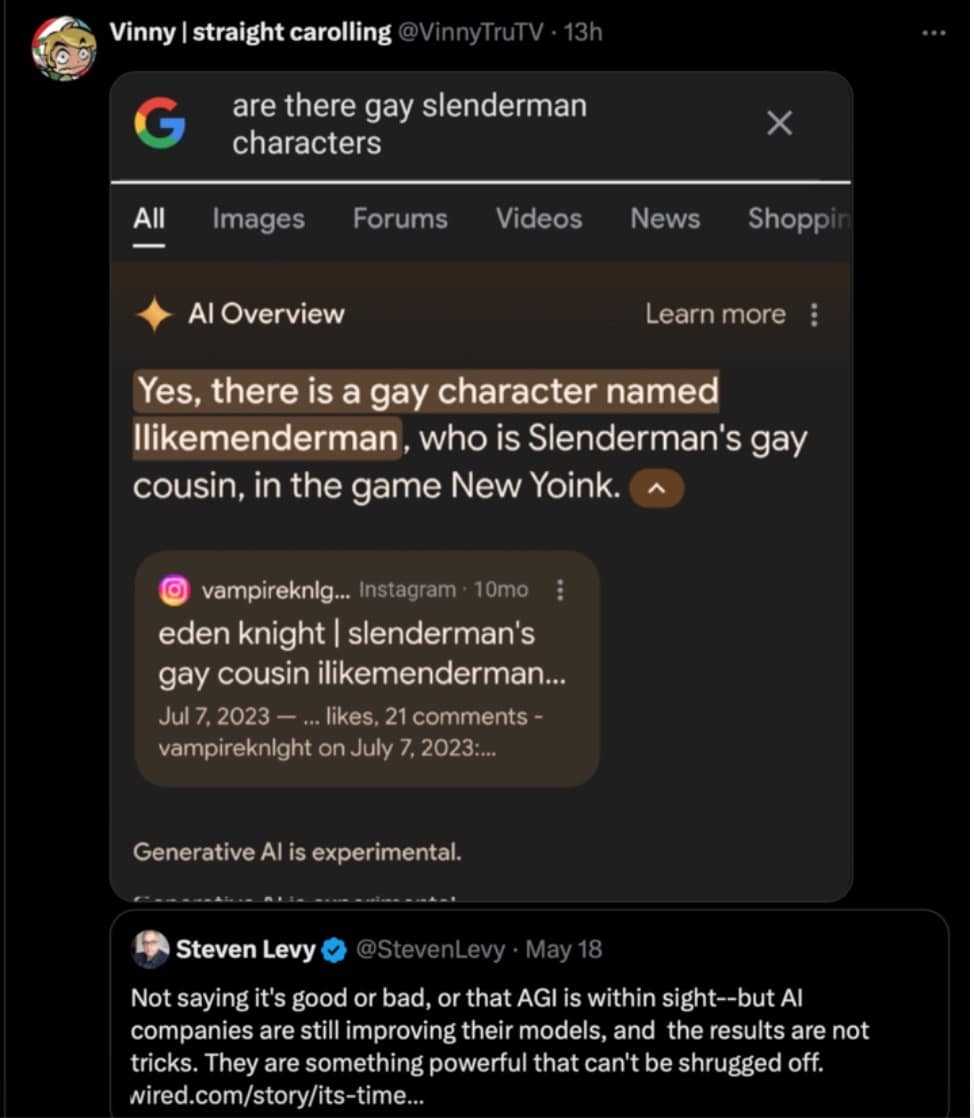Open the three-dot menu on the vampireknlg card

tap(560, 590)
